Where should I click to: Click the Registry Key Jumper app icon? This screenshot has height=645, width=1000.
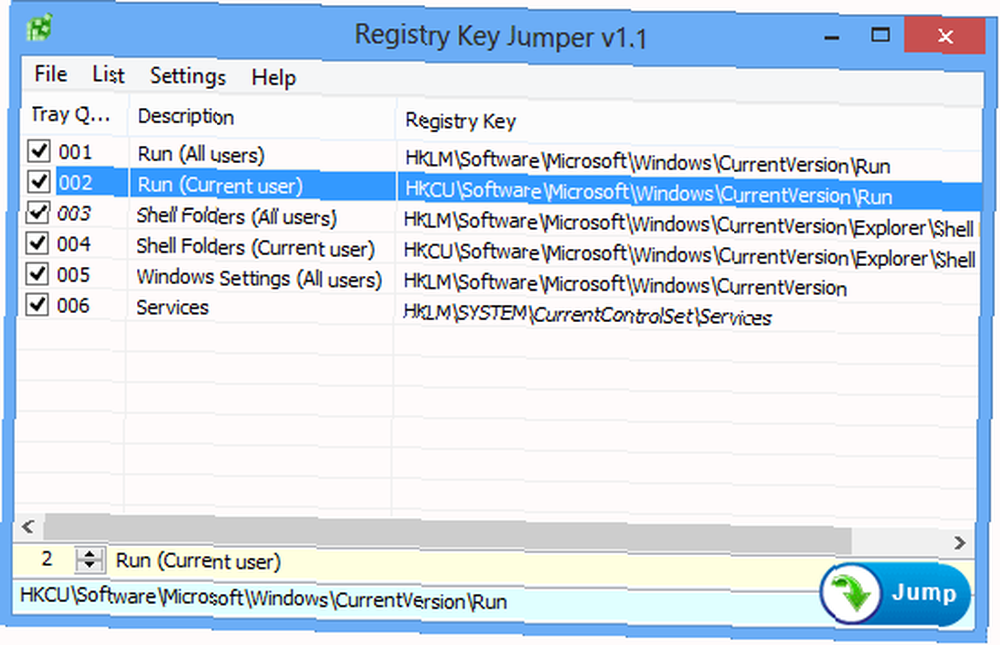coord(39,27)
